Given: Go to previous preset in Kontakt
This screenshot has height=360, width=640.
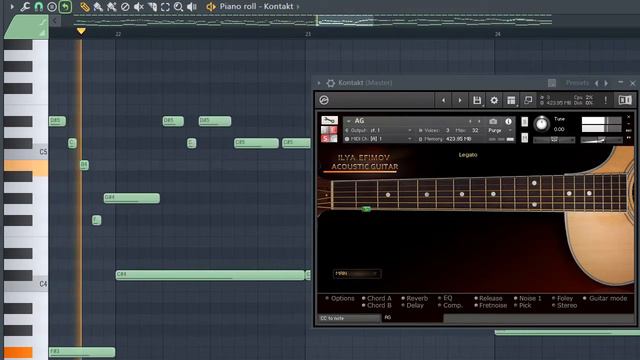Looking at the screenshot, I should coord(597,83).
